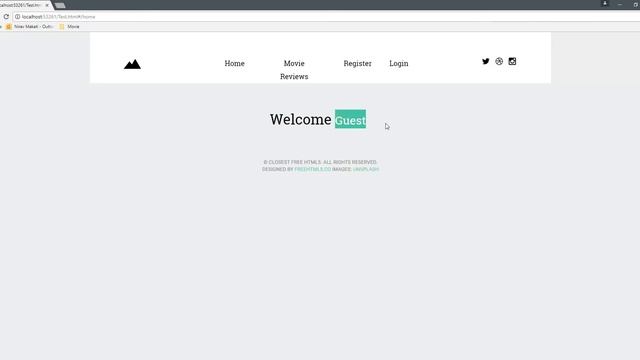Click the address bar URL field

point(327,17)
